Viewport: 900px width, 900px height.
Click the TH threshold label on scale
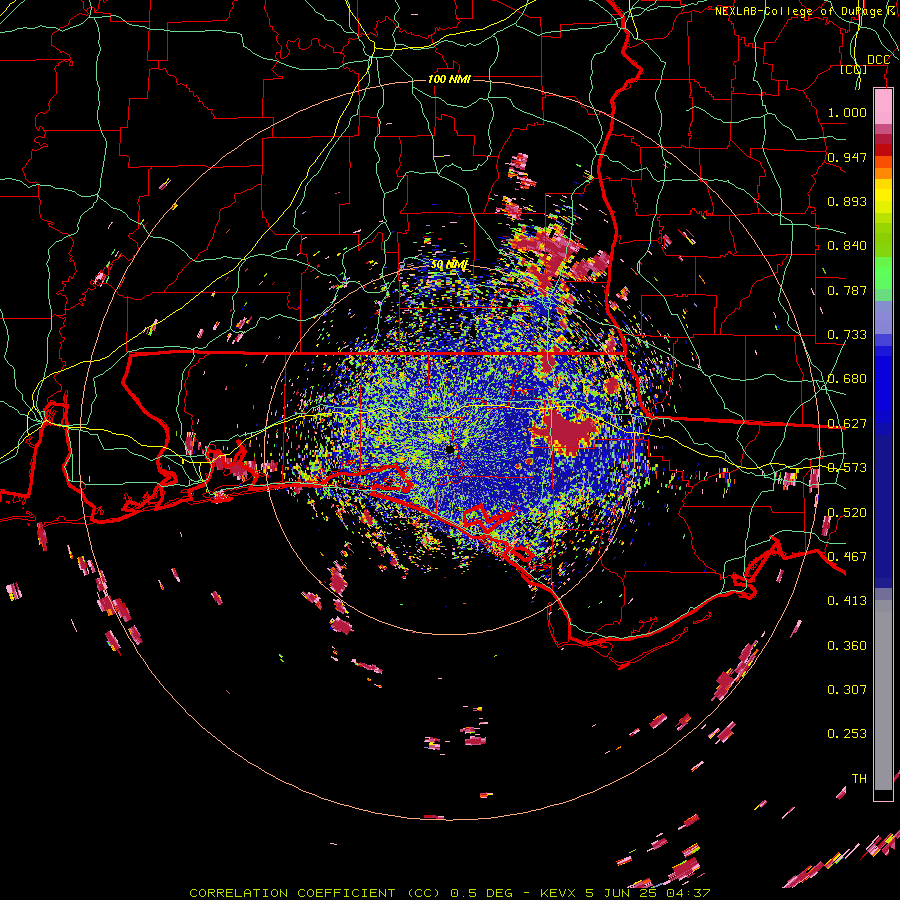pyautogui.click(x=859, y=779)
